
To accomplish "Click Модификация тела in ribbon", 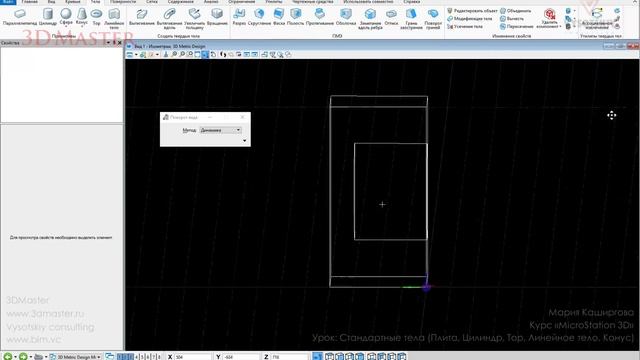I will [x=469, y=18].
